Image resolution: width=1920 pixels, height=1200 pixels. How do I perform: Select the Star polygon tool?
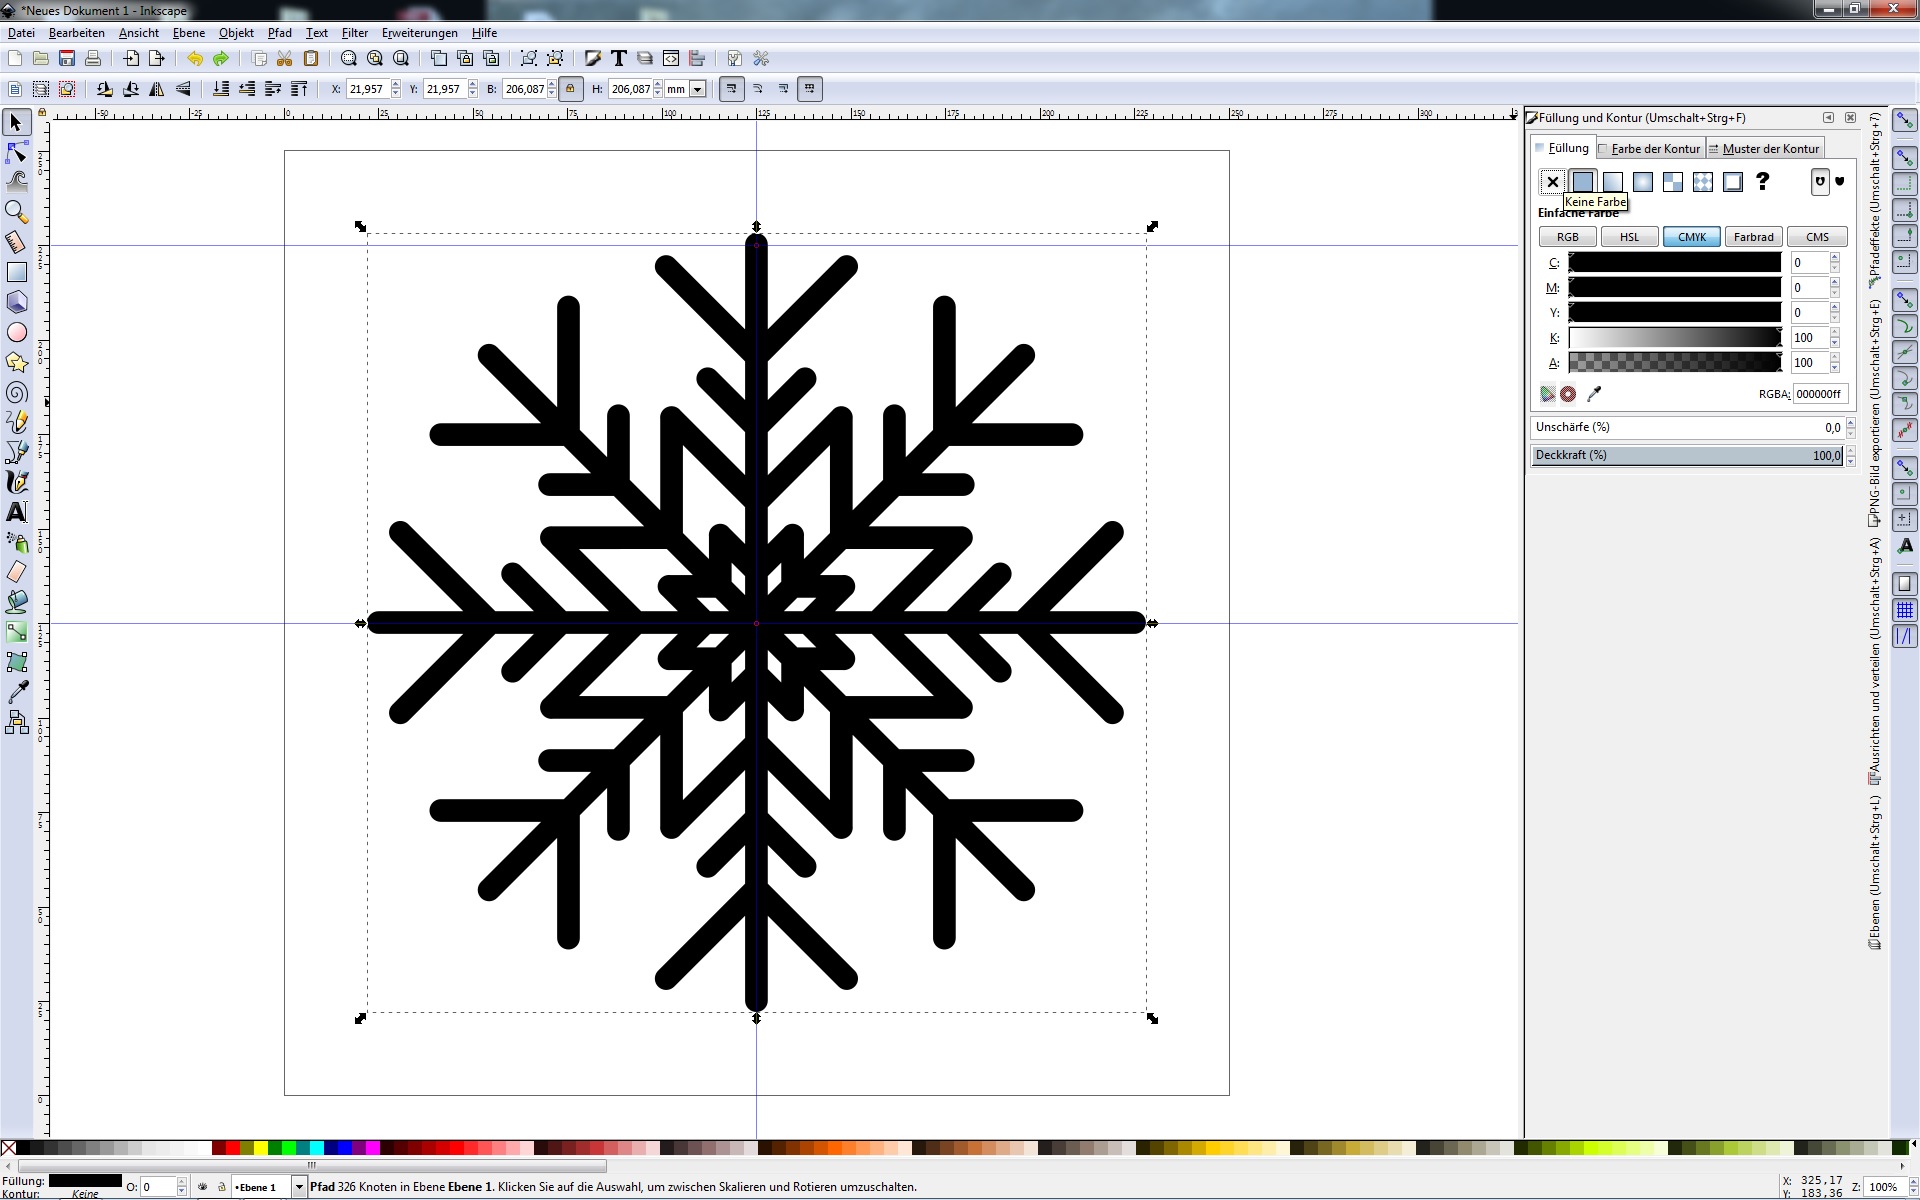[16, 362]
